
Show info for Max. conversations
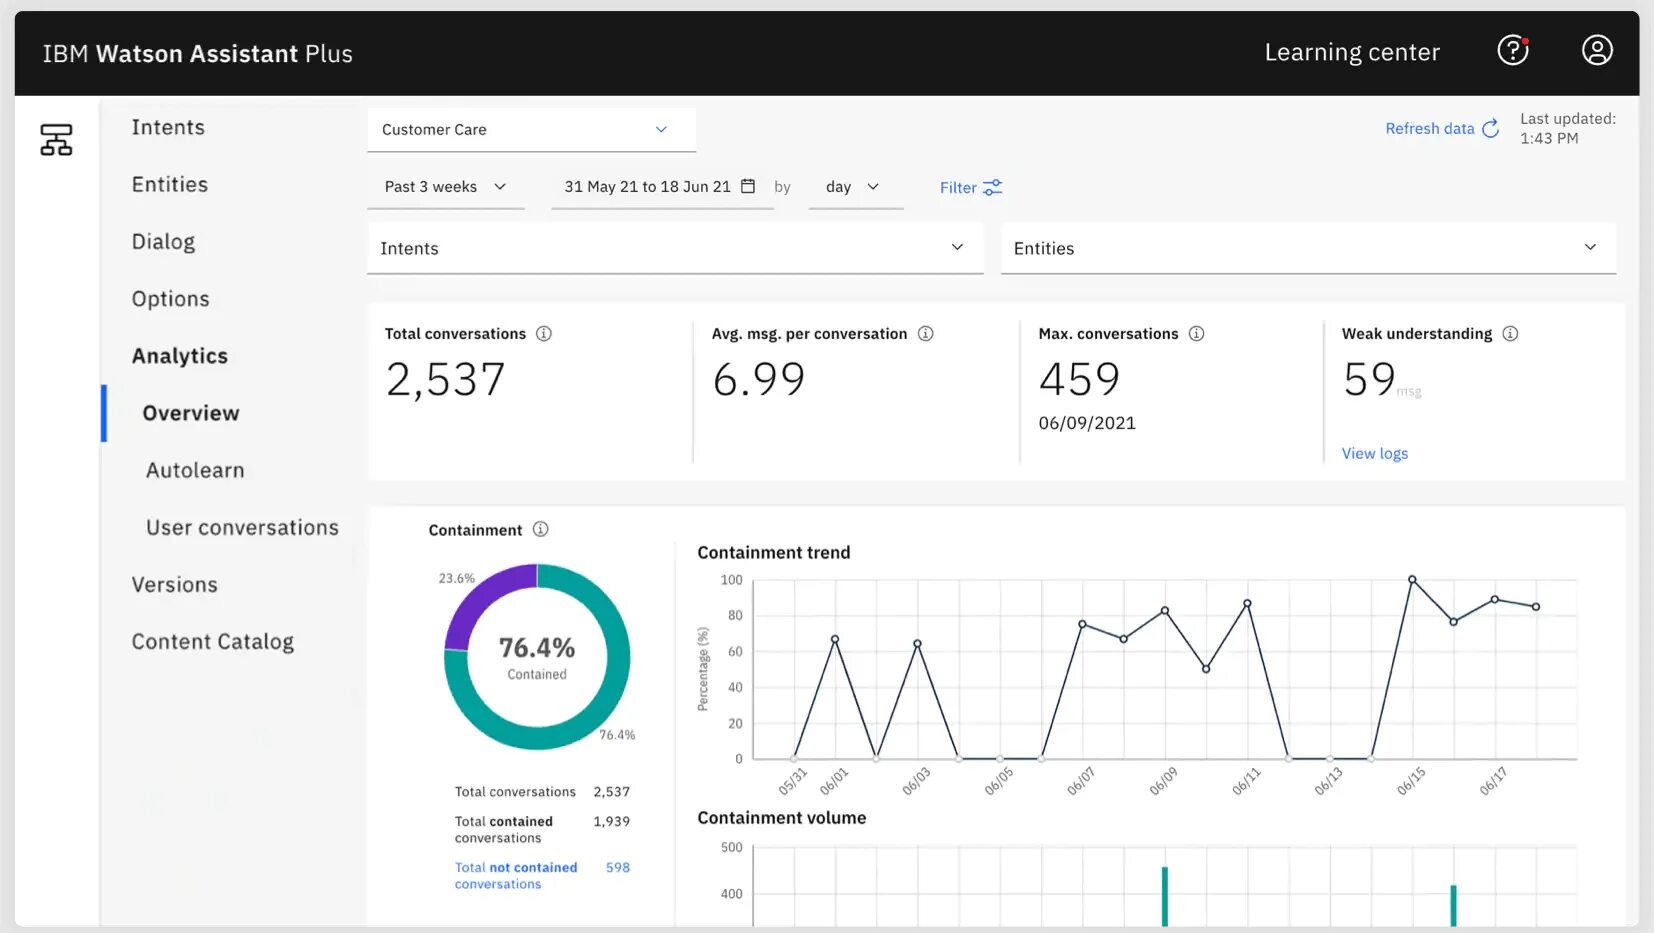[1196, 334]
